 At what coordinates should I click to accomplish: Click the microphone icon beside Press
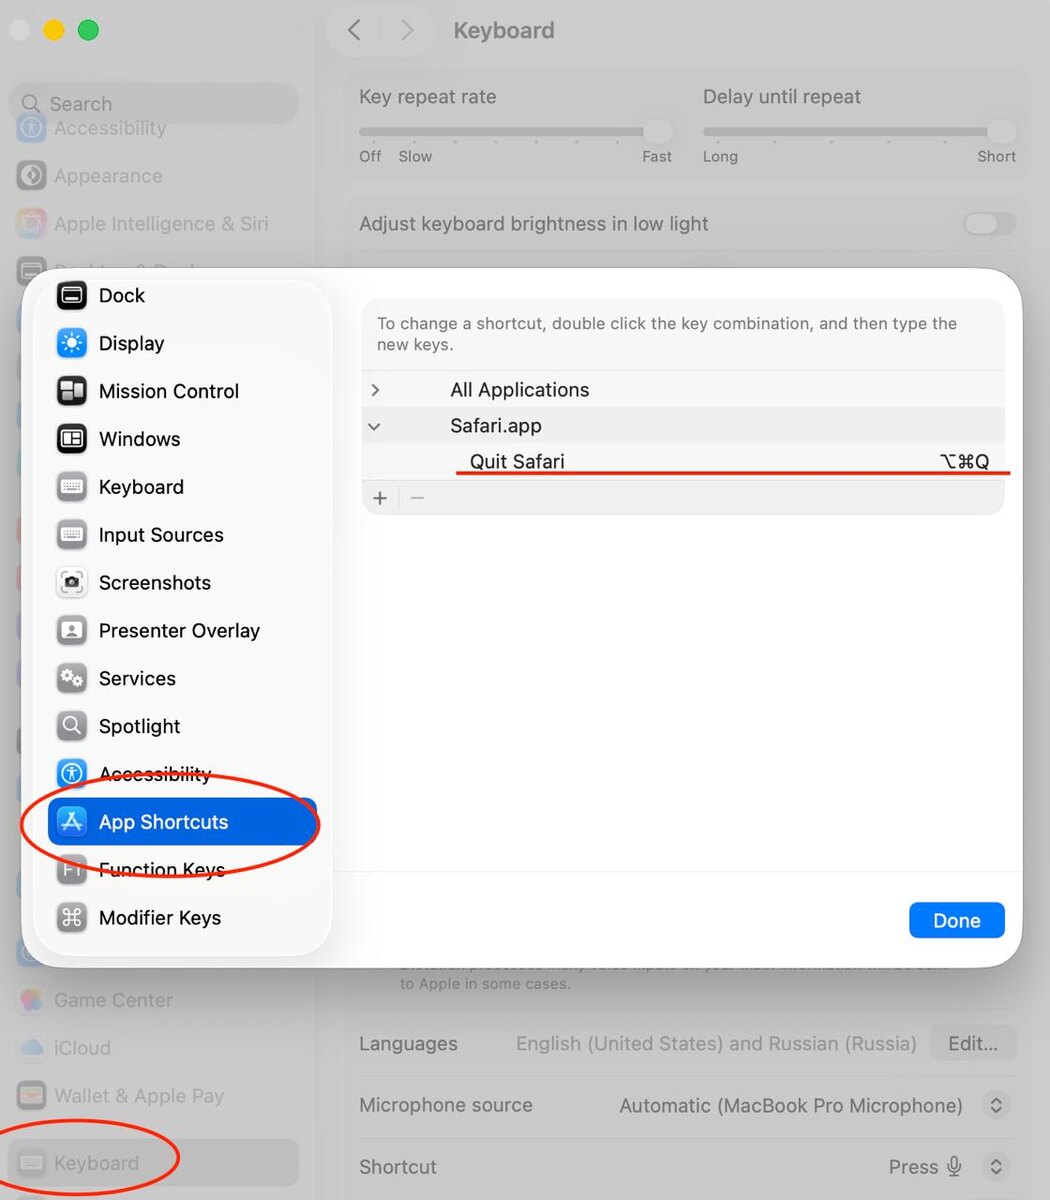pos(955,1167)
